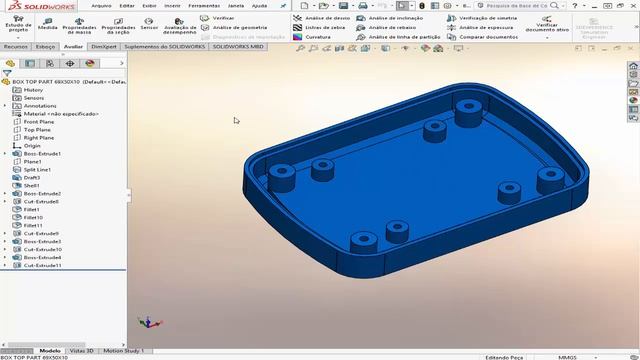640x360 pixels.
Task: Click the search field Pesquisa da Base
Action: pyautogui.click(x=516, y=6)
